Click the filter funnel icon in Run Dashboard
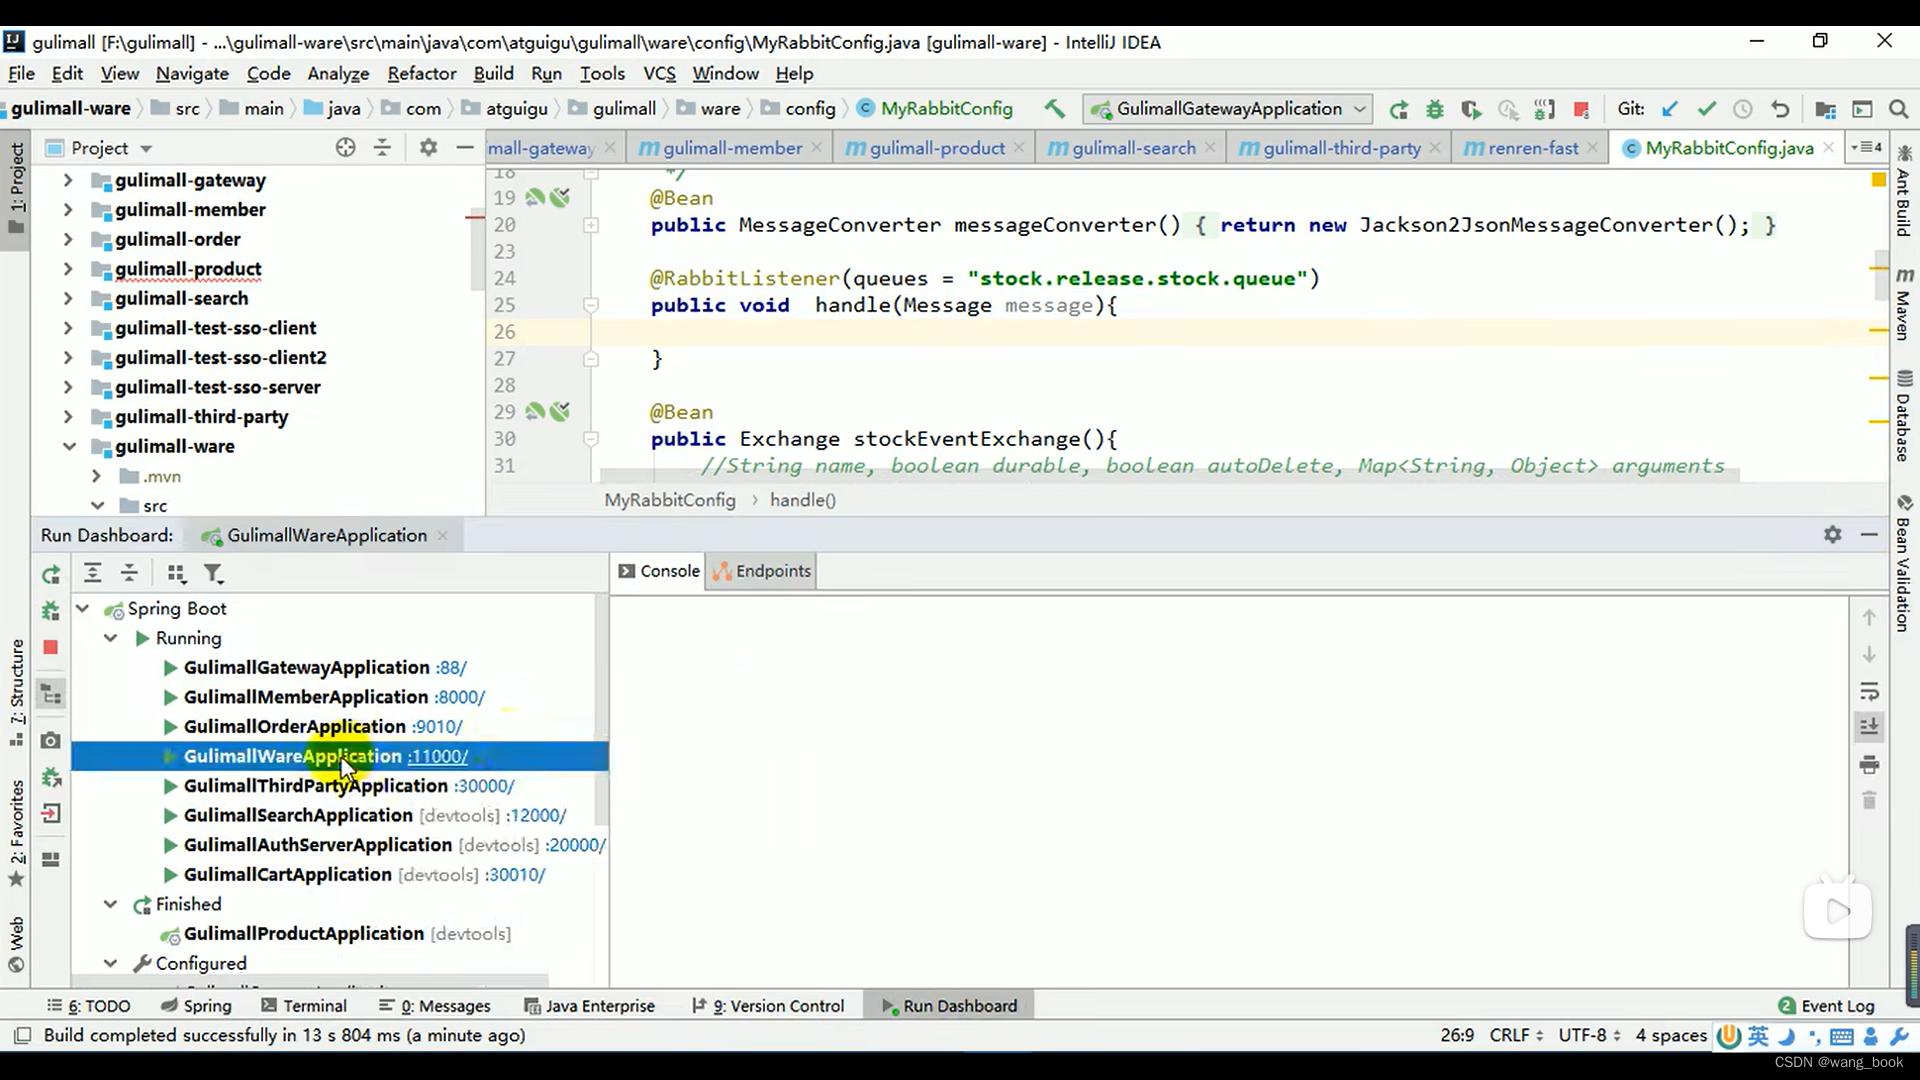This screenshot has width=1920, height=1080. pos(213,573)
